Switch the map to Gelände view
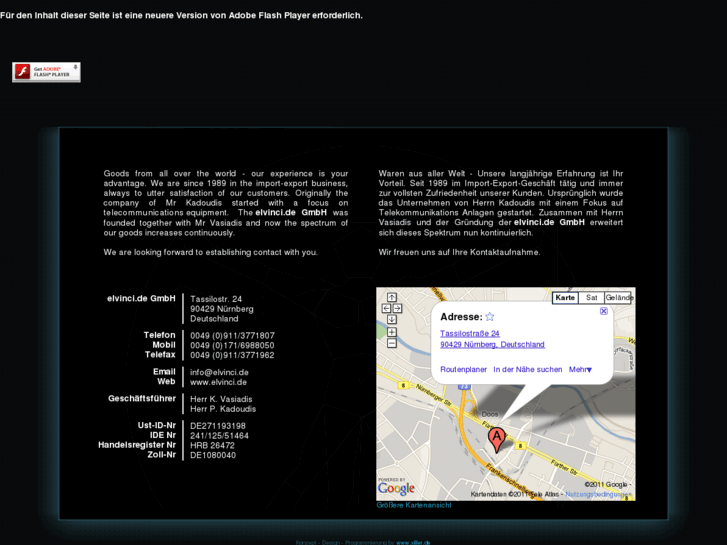 click(x=619, y=298)
